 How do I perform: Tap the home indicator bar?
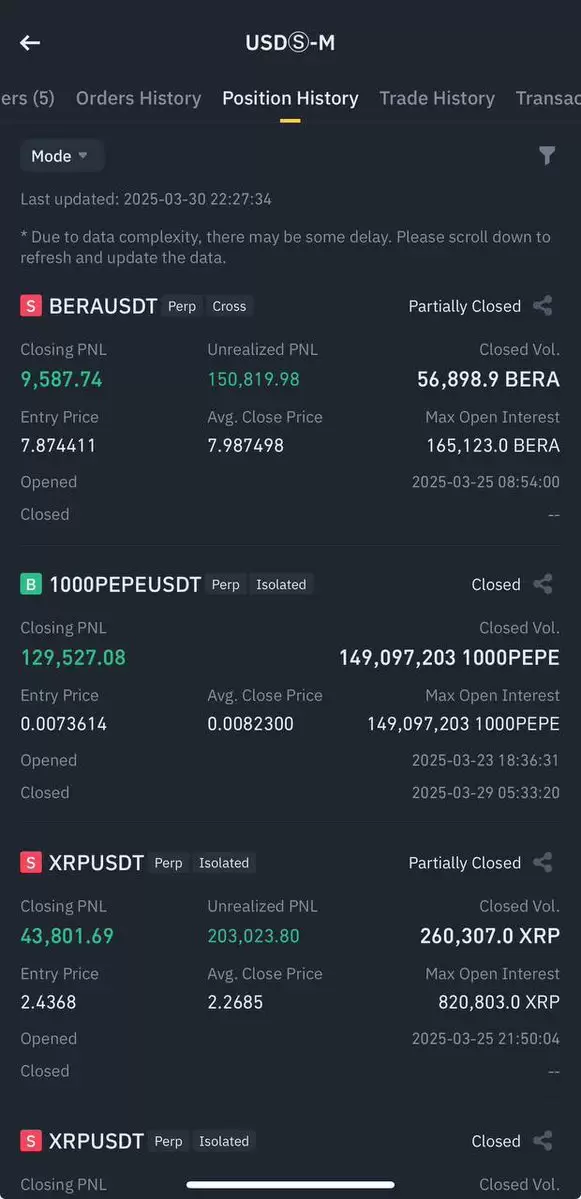point(290,1185)
